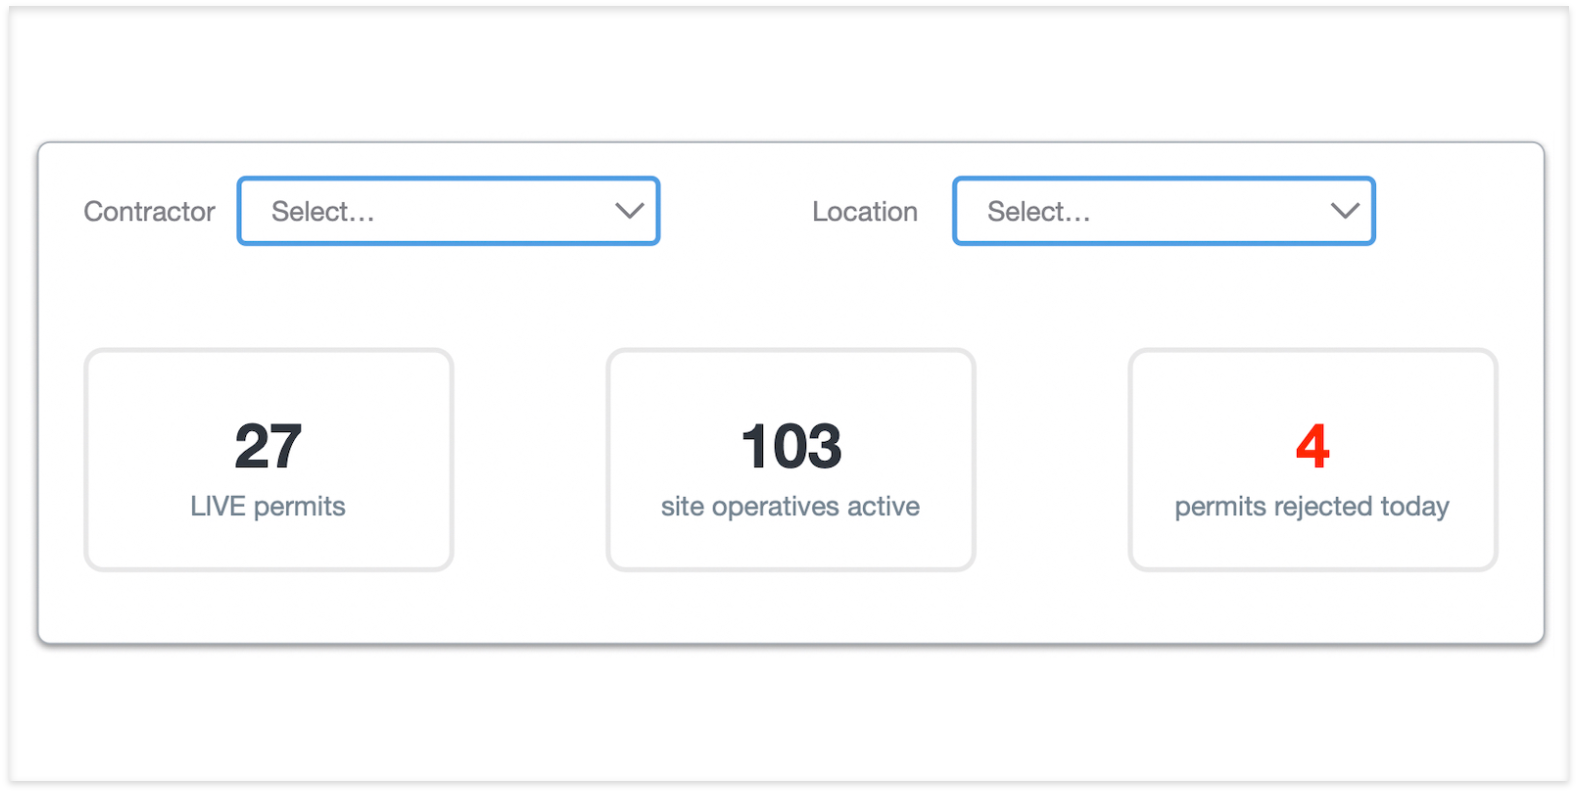
Task: Click empty area between Contractor and Location filters
Action: (x=736, y=211)
